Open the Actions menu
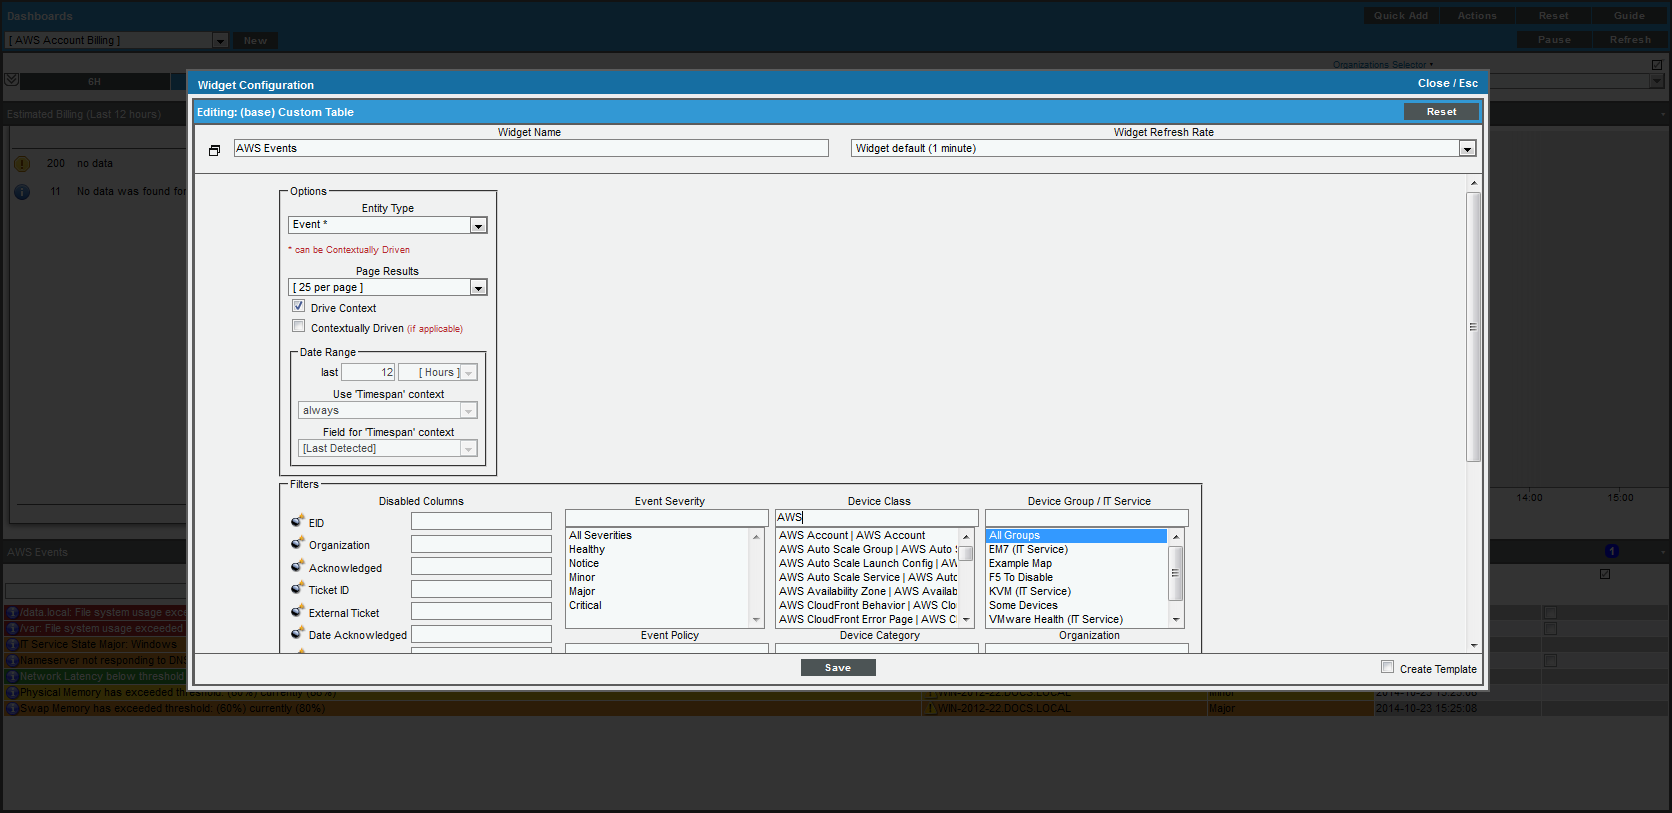Viewport: 1672px width, 813px height. (1477, 16)
